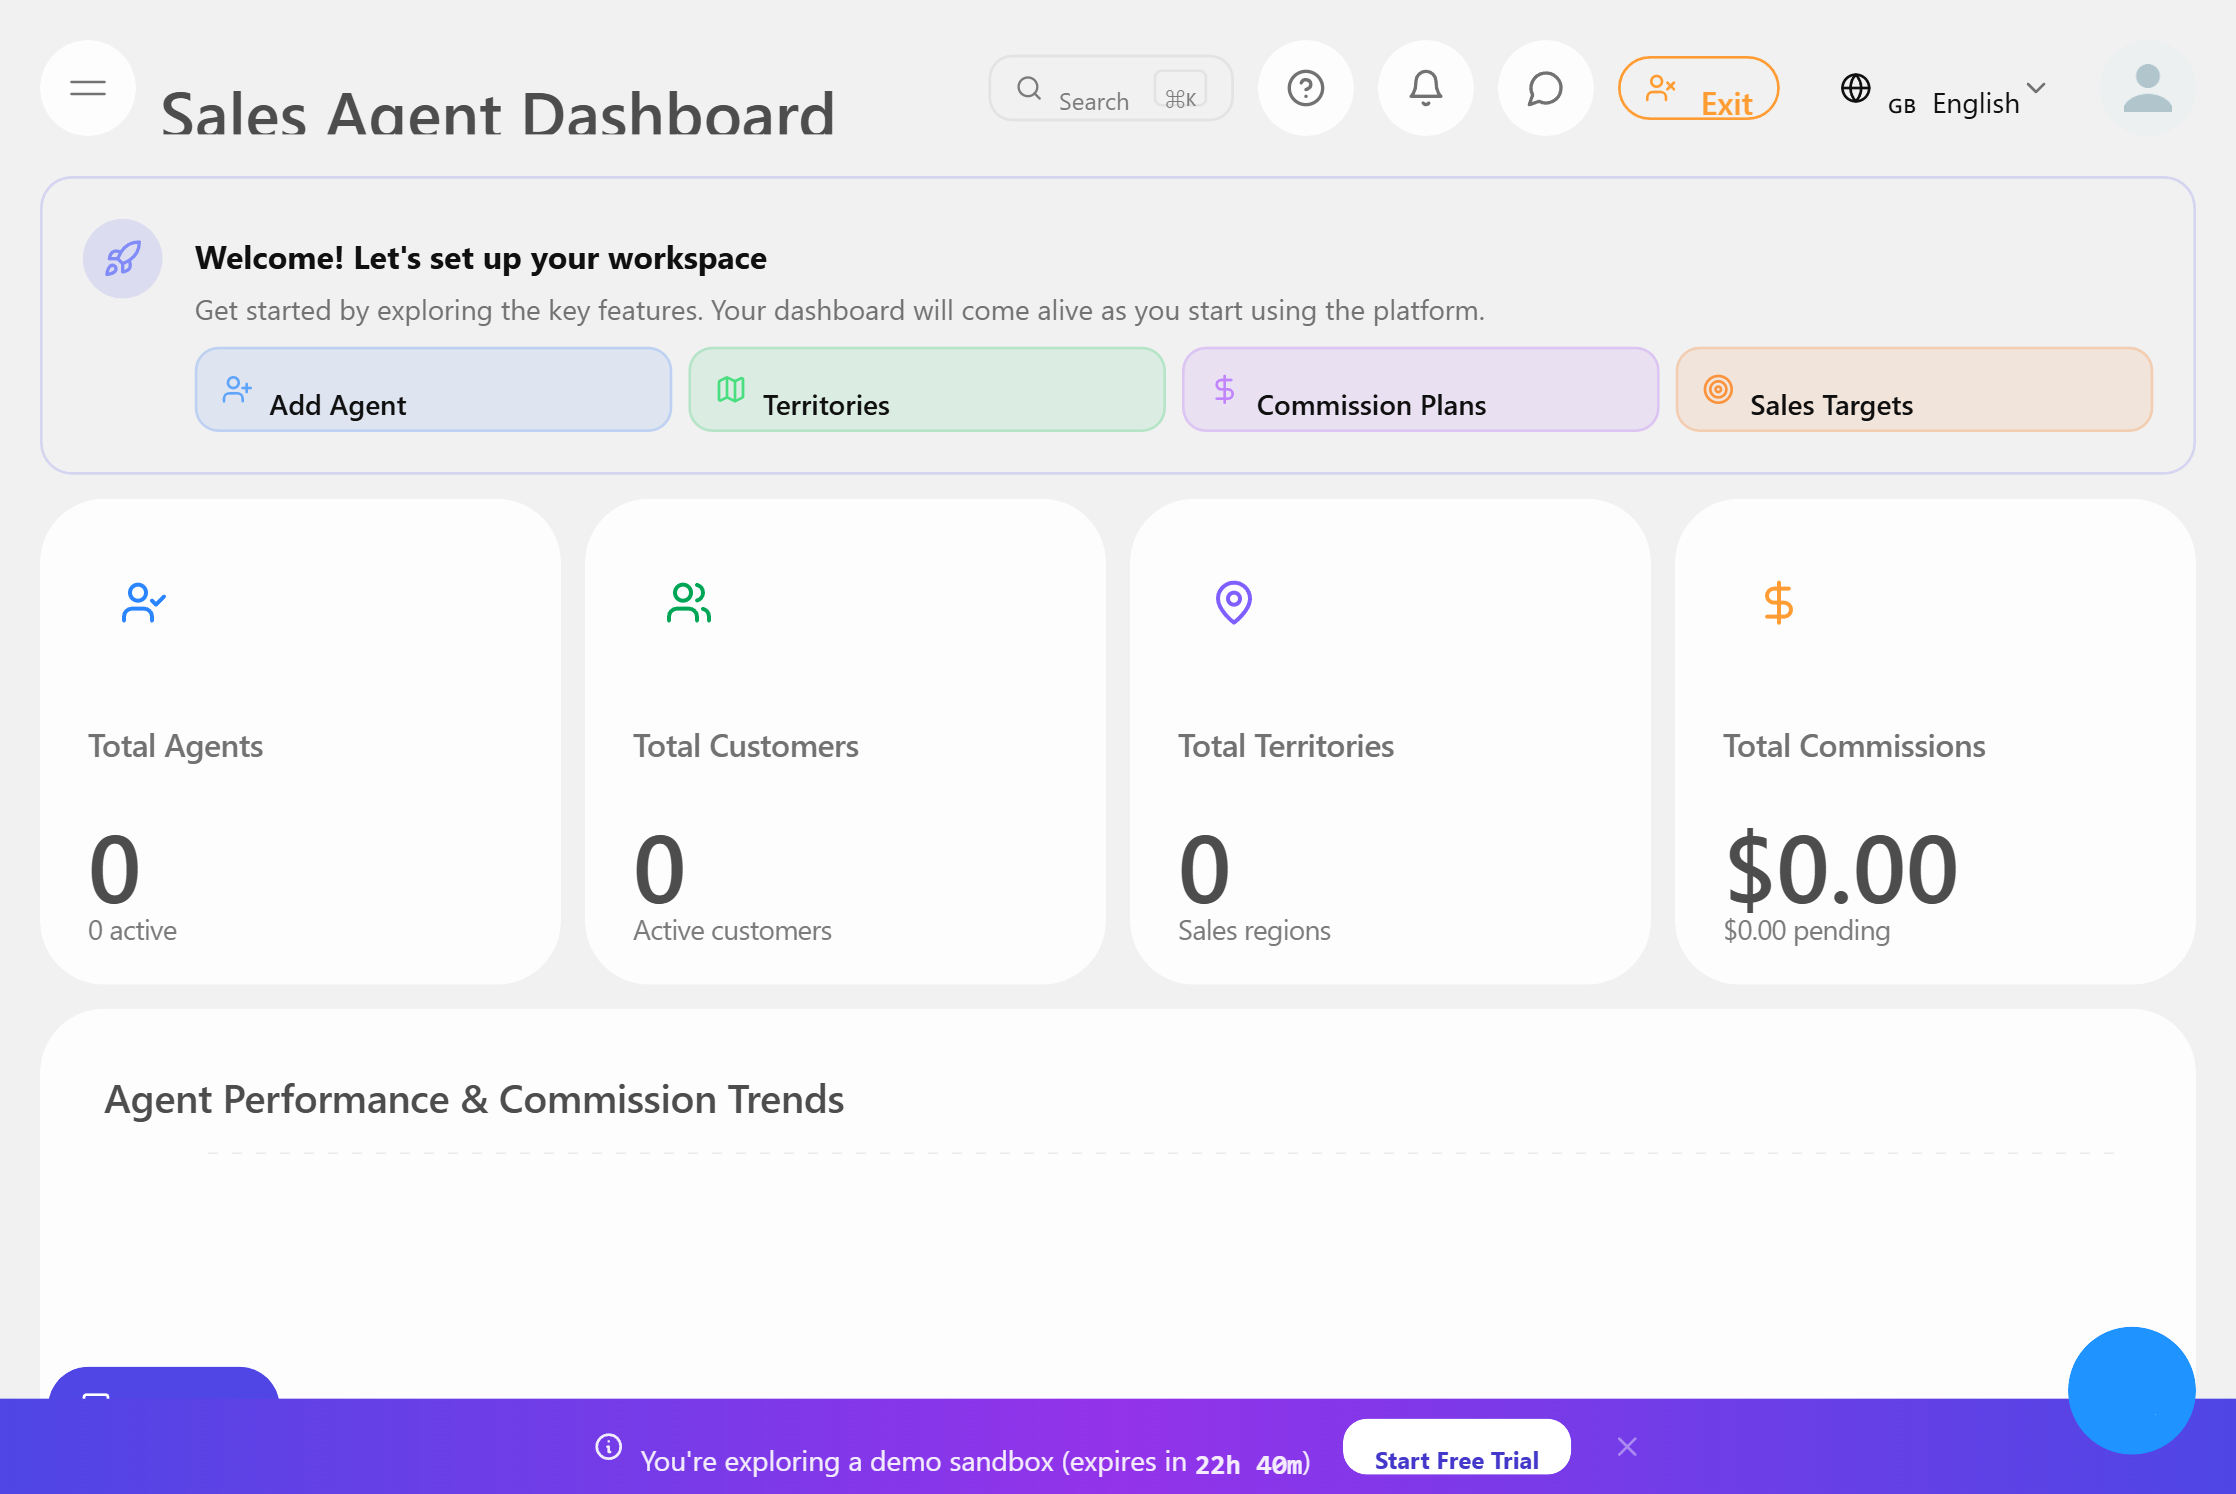The height and width of the screenshot is (1494, 2236).
Task: Select the Commission Plans shortcut
Action: pos(1419,390)
